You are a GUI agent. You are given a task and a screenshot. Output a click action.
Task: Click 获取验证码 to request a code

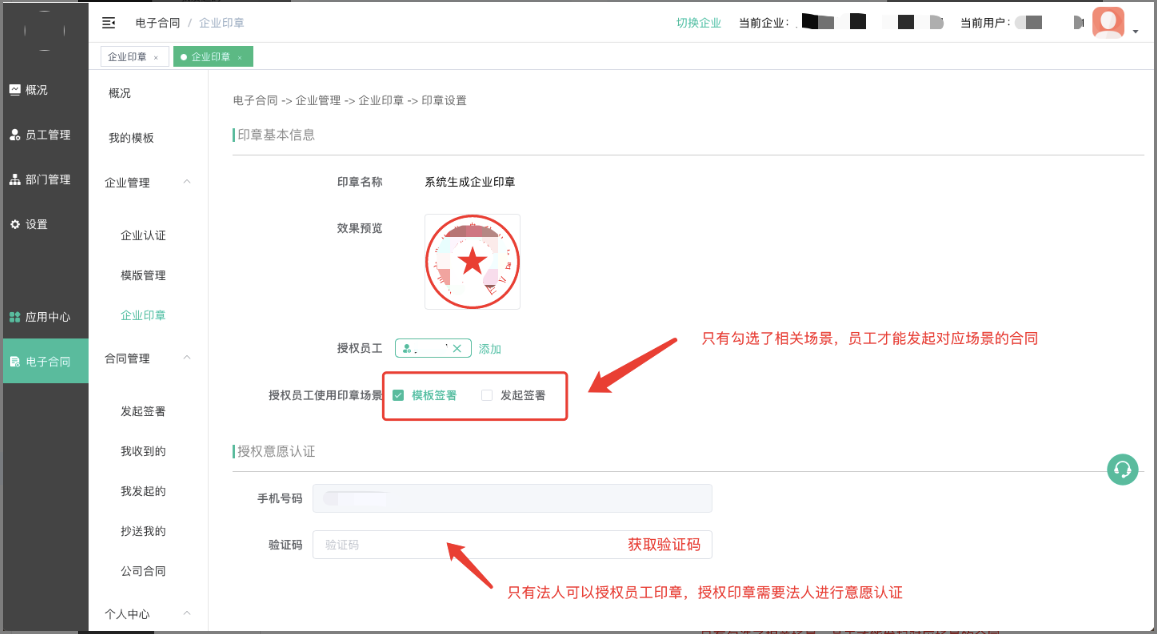(x=663, y=545)
